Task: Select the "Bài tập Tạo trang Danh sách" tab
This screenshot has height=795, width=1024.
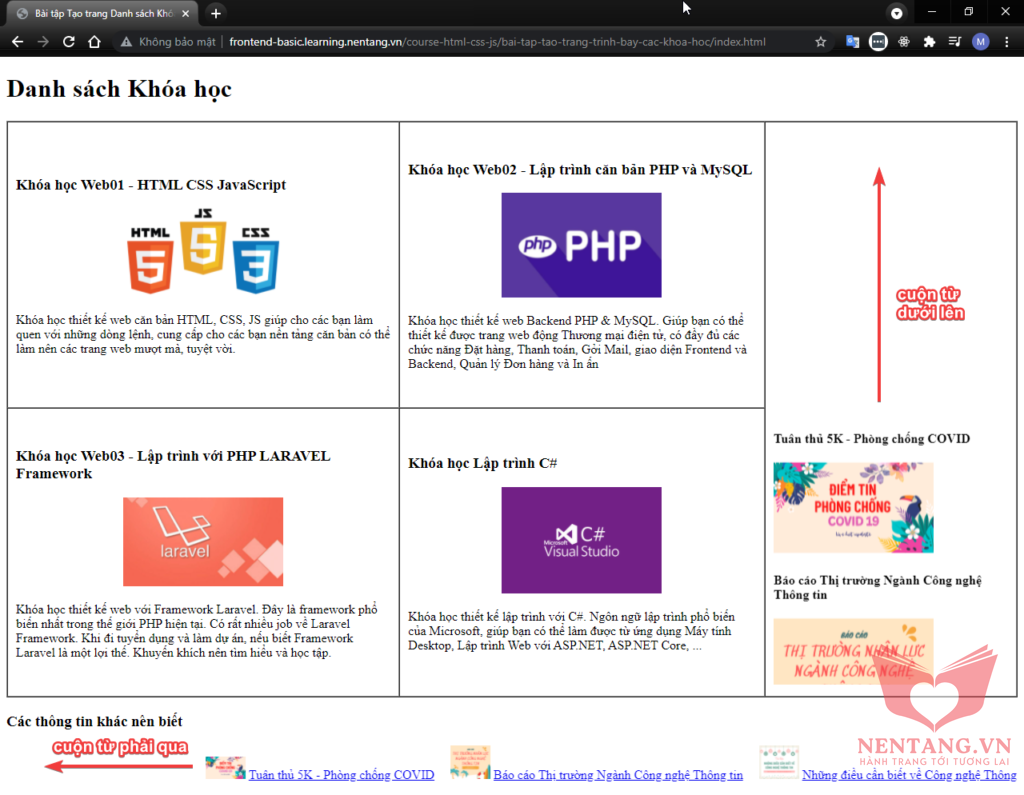Action: click(x=100, y=13)
